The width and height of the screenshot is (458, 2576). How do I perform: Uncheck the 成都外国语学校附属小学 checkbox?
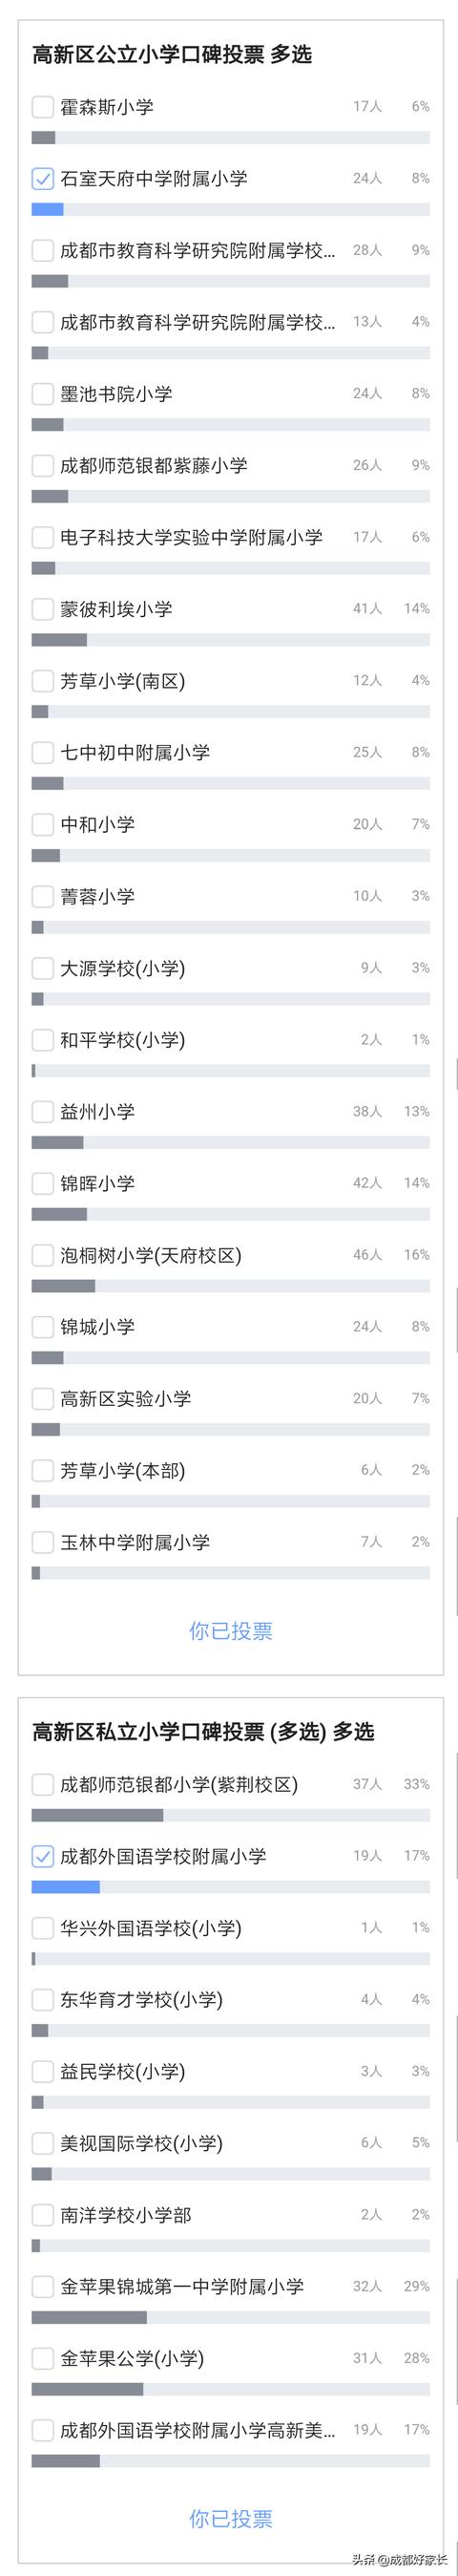click(x=43, y=1857)
